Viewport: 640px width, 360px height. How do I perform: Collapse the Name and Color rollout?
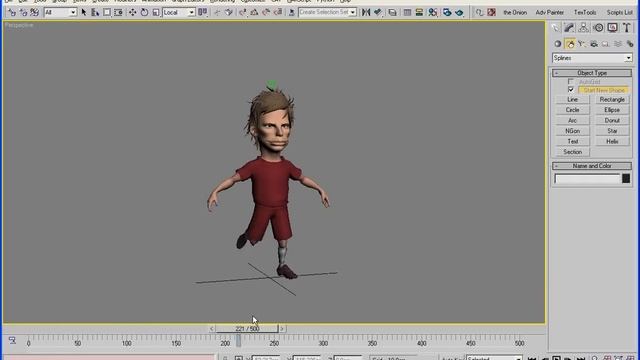click(x=592, y=166)
